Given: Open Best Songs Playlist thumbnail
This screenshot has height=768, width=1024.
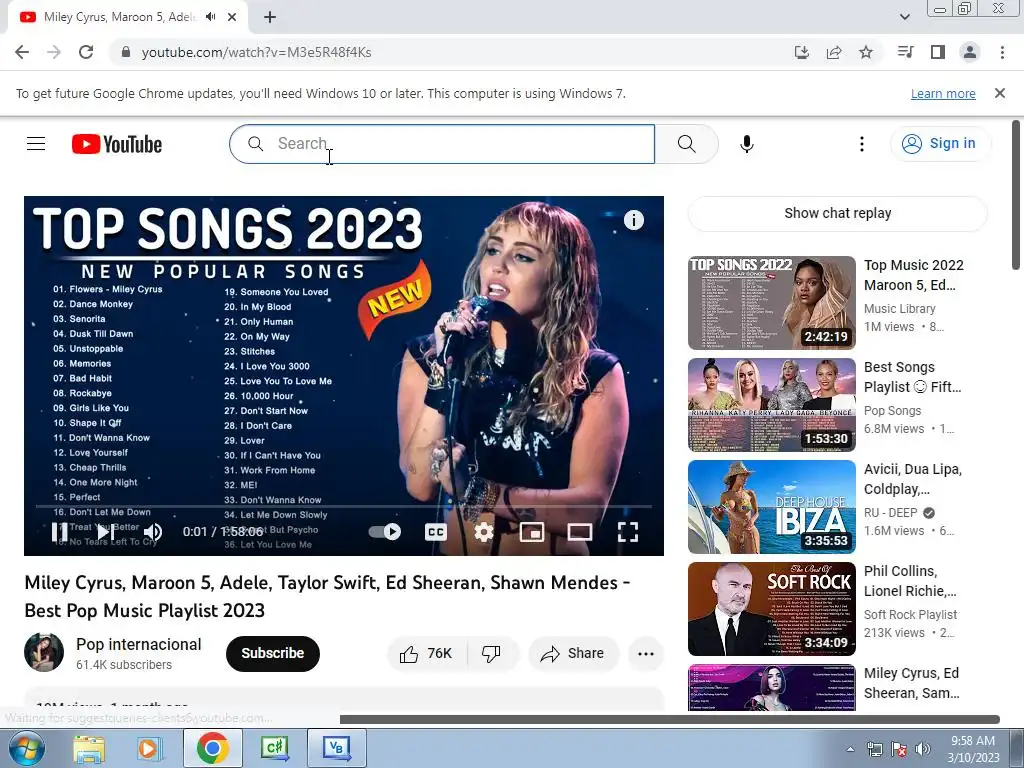Looking at the screenshot, I should tap(771, 405).
